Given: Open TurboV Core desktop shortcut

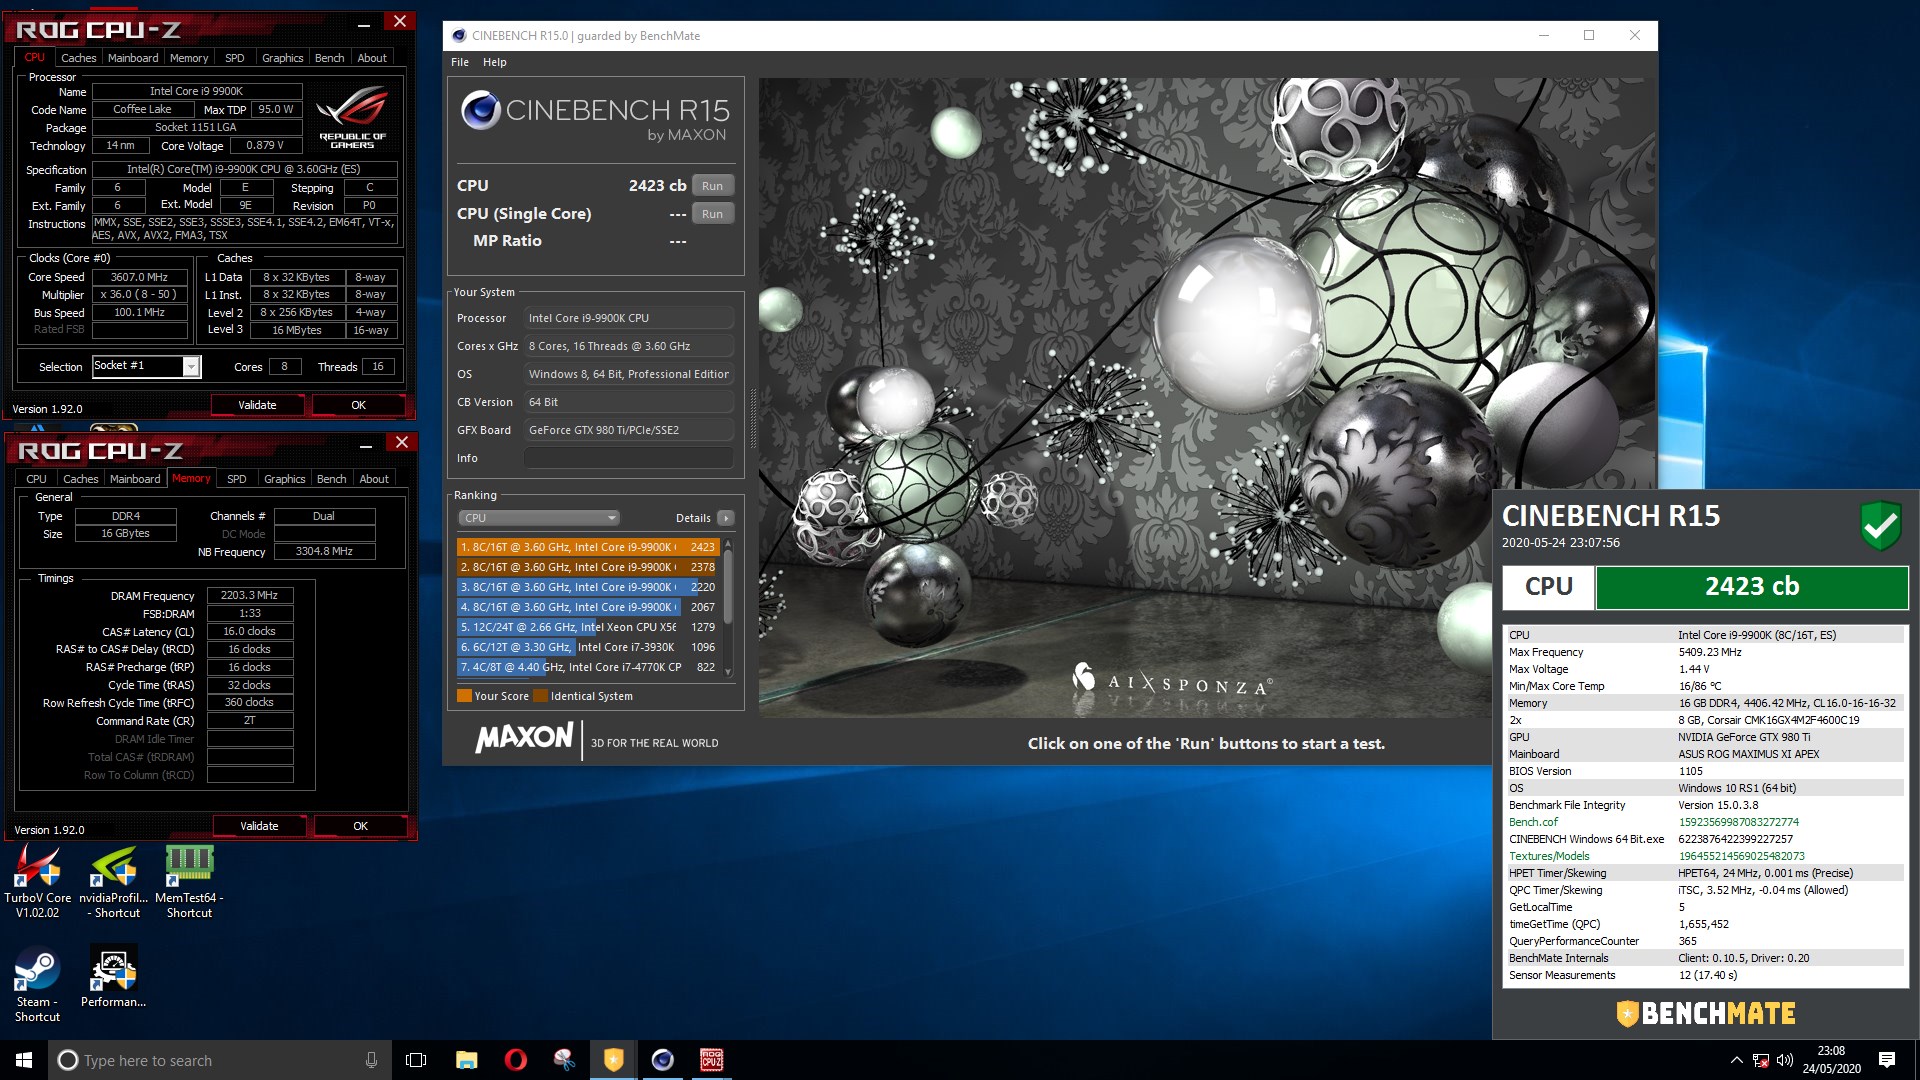Looking at the screenshot, I should coord(37,880).
